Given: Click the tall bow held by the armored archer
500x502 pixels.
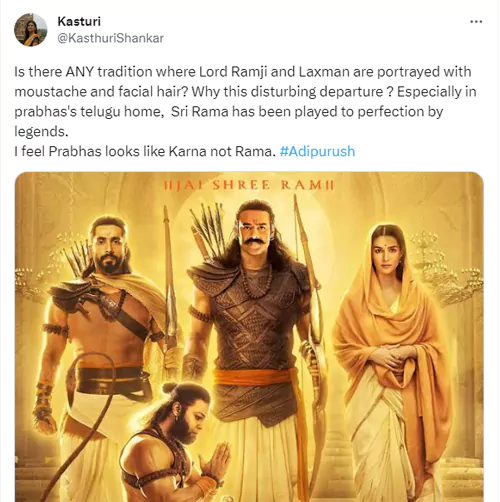Looking at the screenshot, I should [x=308, y=333].
